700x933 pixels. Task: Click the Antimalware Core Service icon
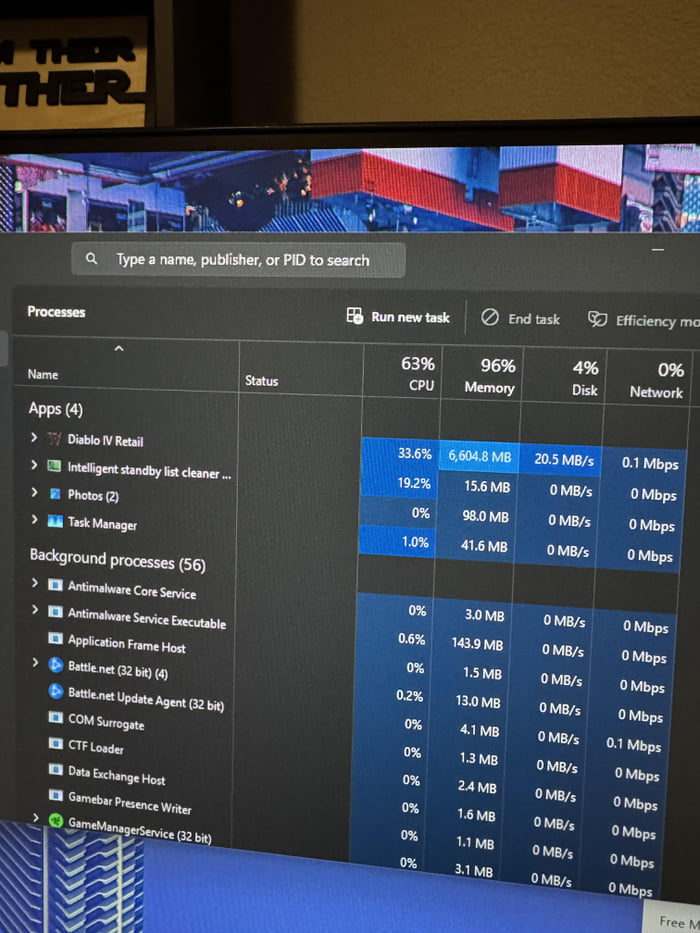click(x=56, y=585)
